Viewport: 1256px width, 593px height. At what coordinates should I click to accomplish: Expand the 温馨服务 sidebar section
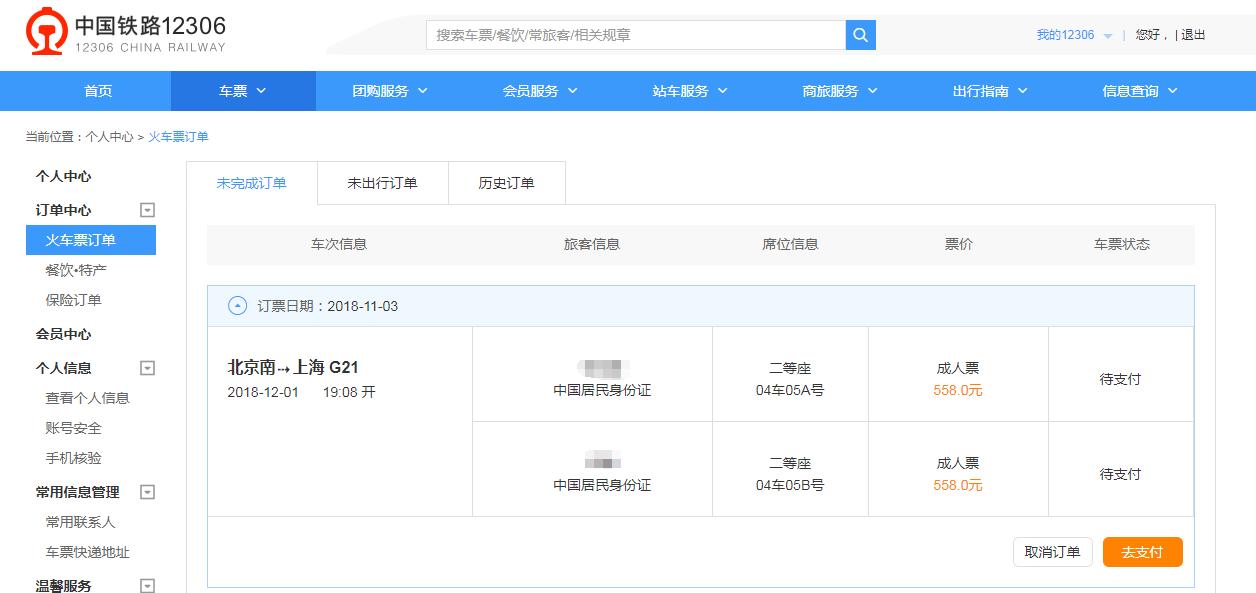[x=146, y=585]
